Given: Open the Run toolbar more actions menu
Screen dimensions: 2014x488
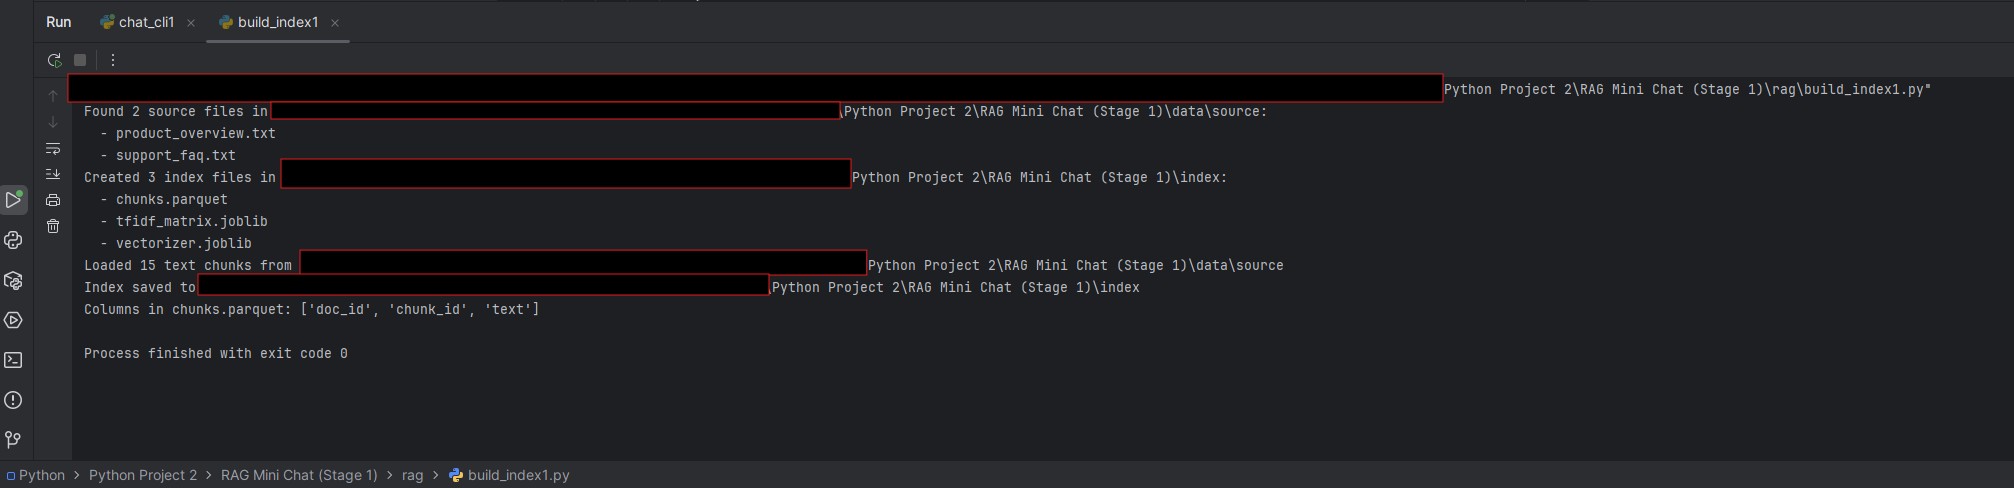Looking at the screenshot, I should [x=113, y=60].
